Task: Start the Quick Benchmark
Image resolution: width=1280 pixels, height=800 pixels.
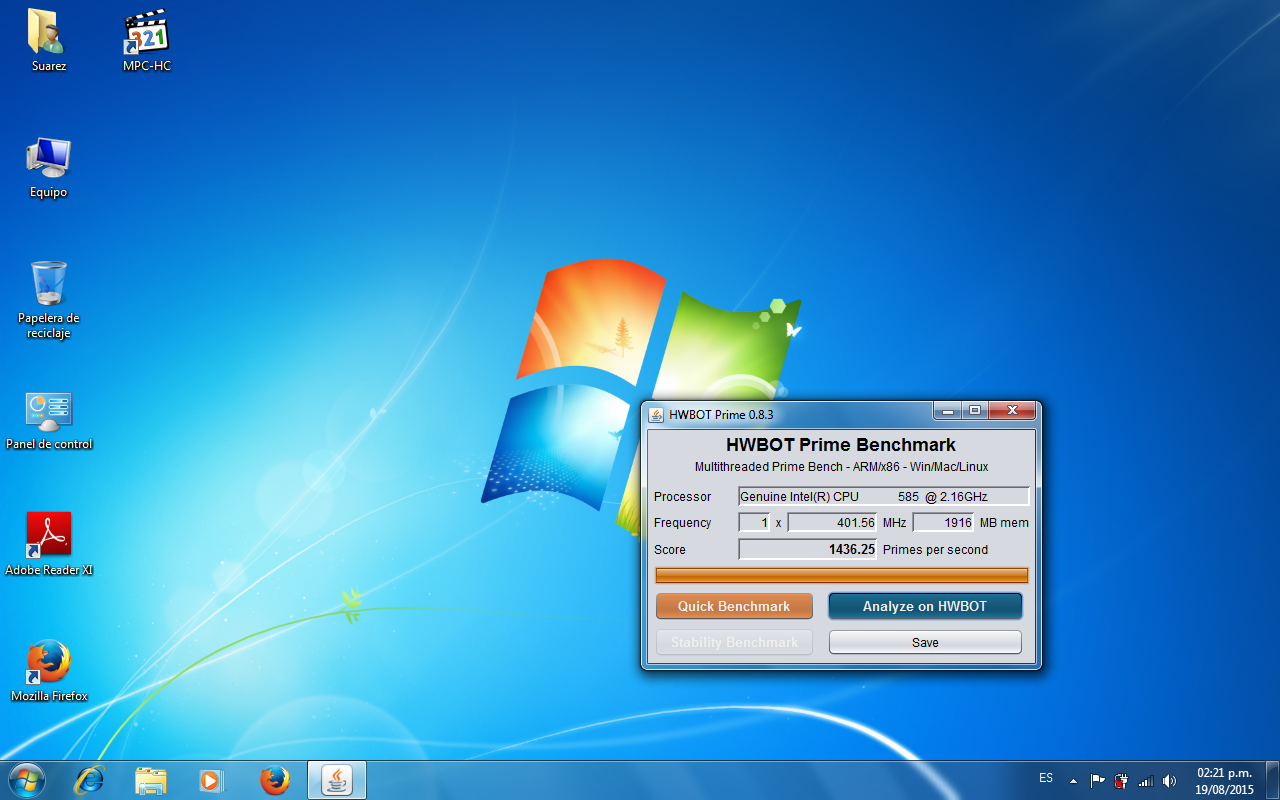Action: point(734,606)
